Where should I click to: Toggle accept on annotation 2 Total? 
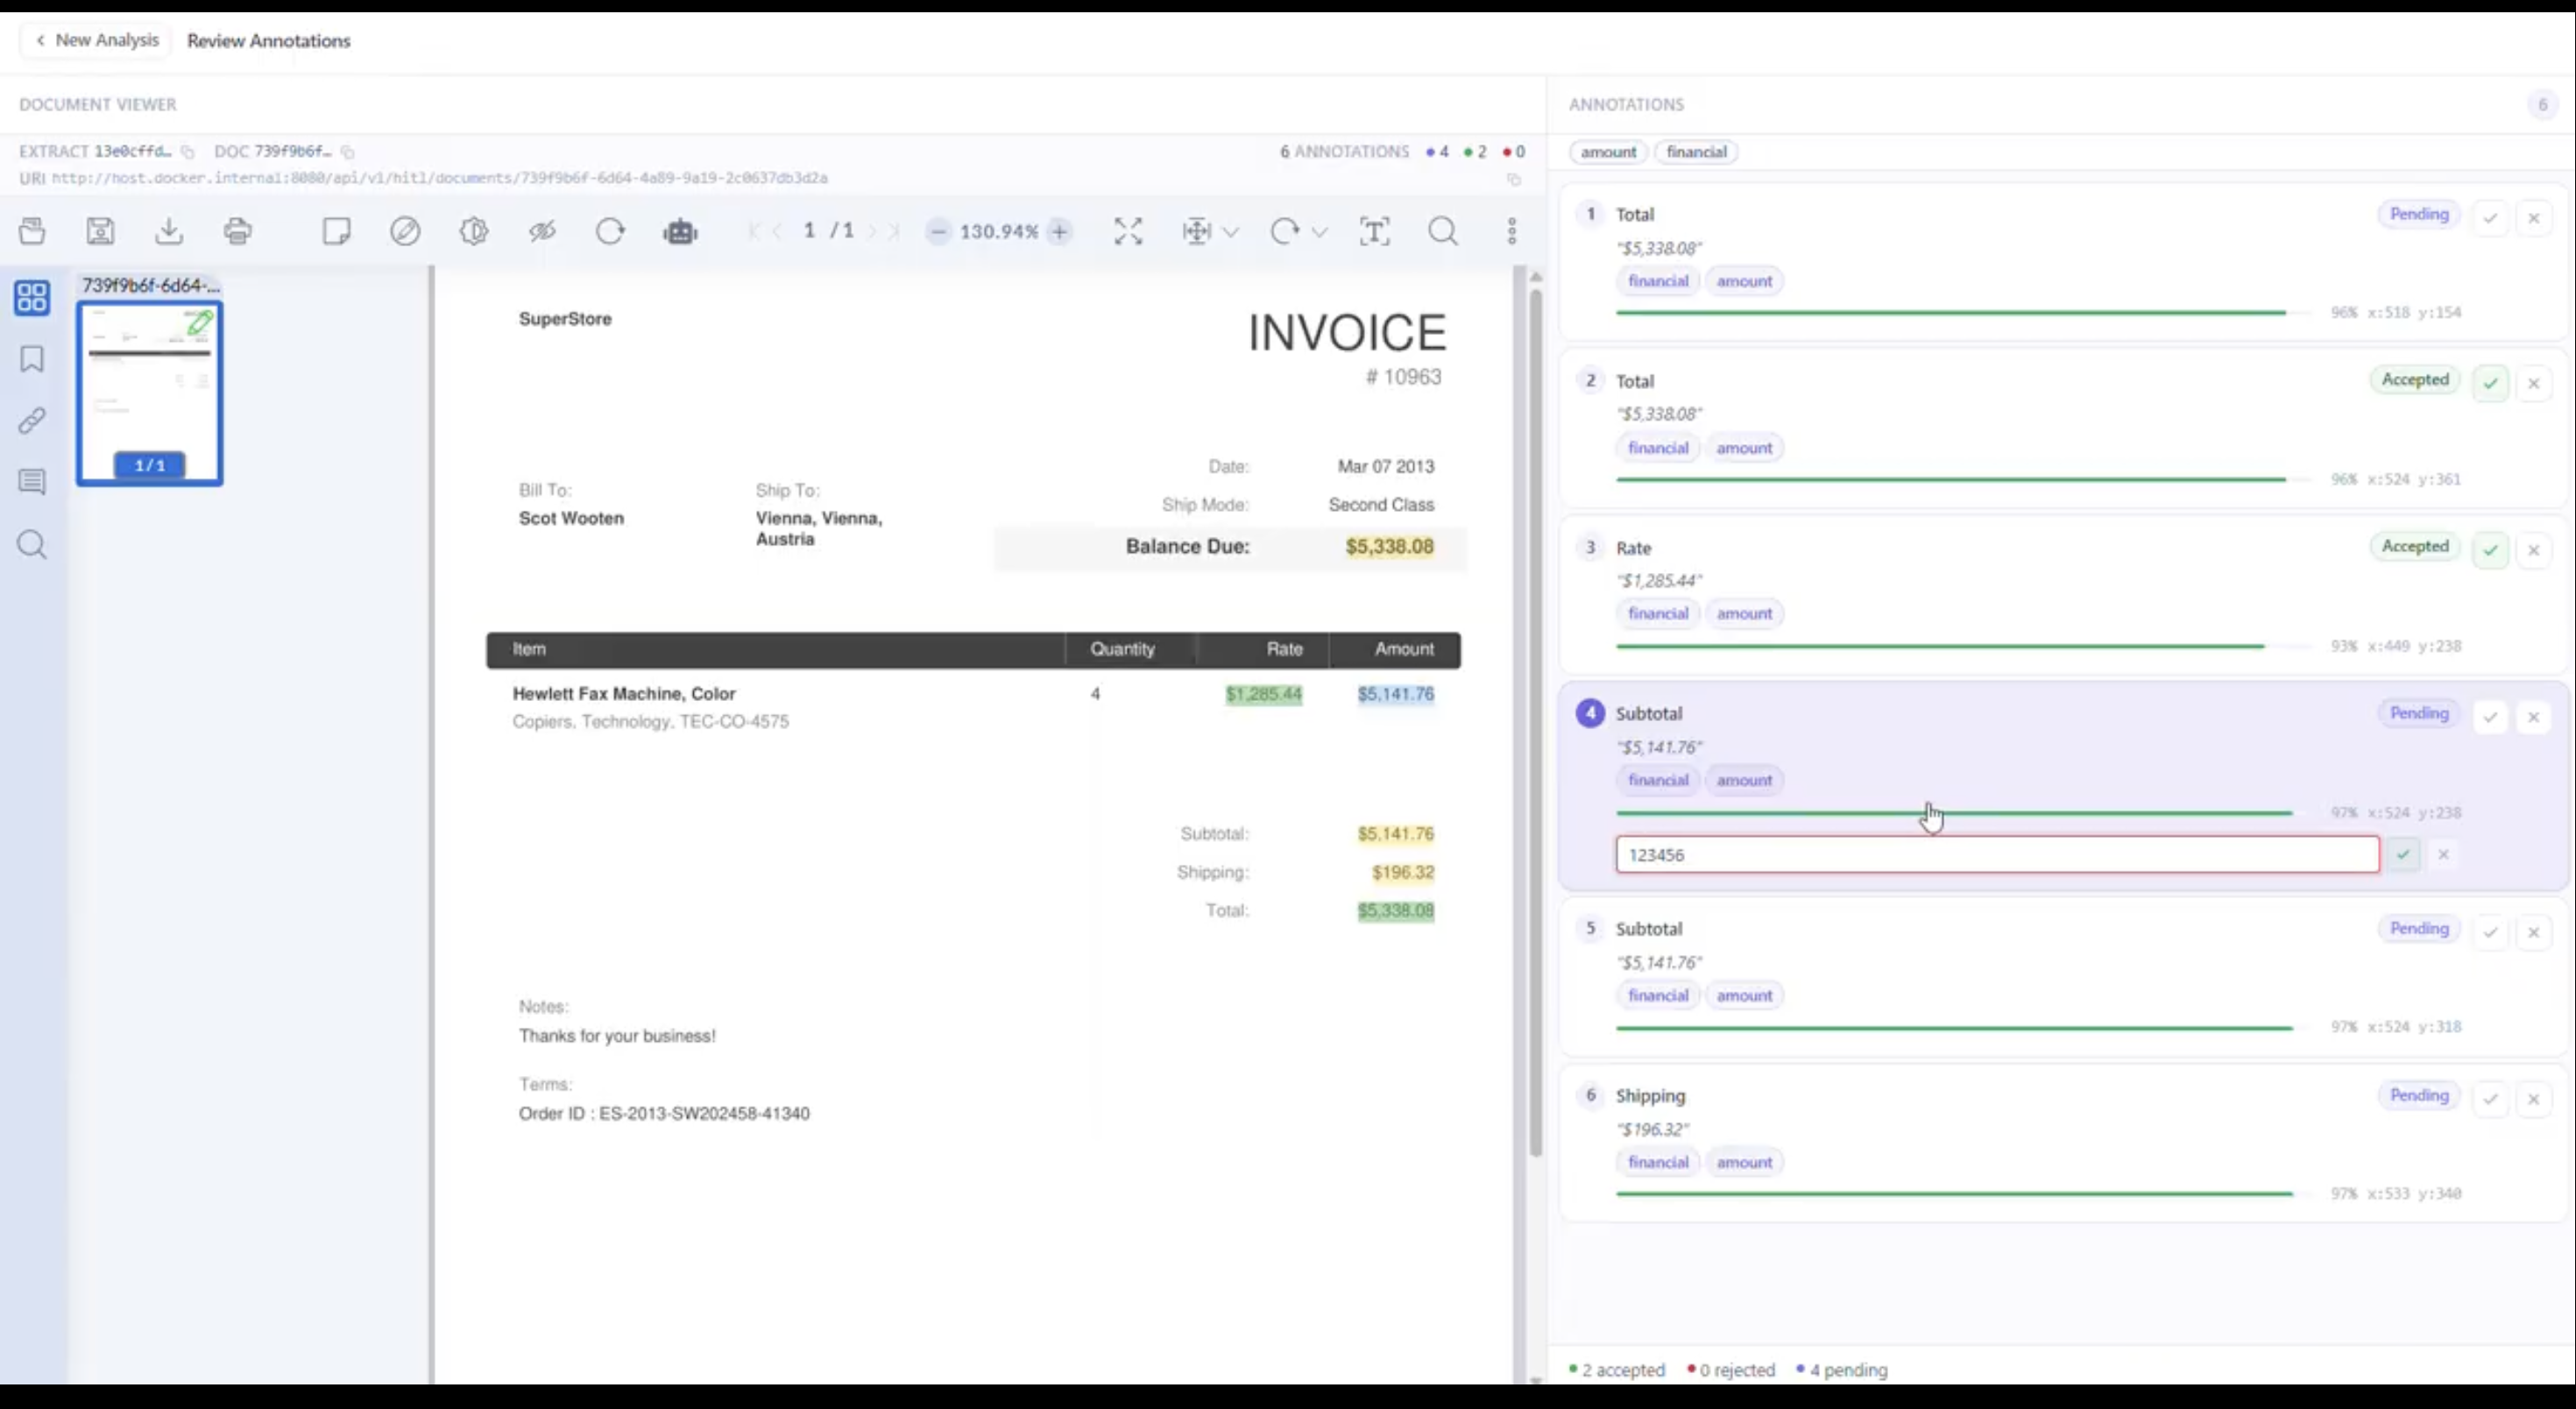pyautogui.click(x=2490, y=383)
